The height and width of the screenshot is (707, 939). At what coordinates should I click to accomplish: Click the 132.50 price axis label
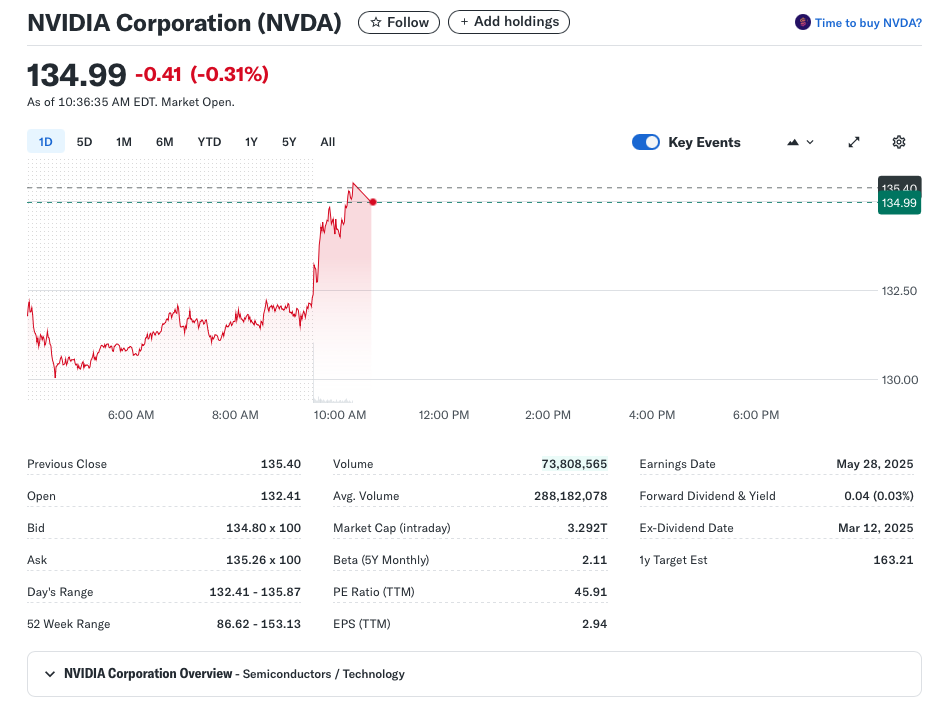click(899, 291)
